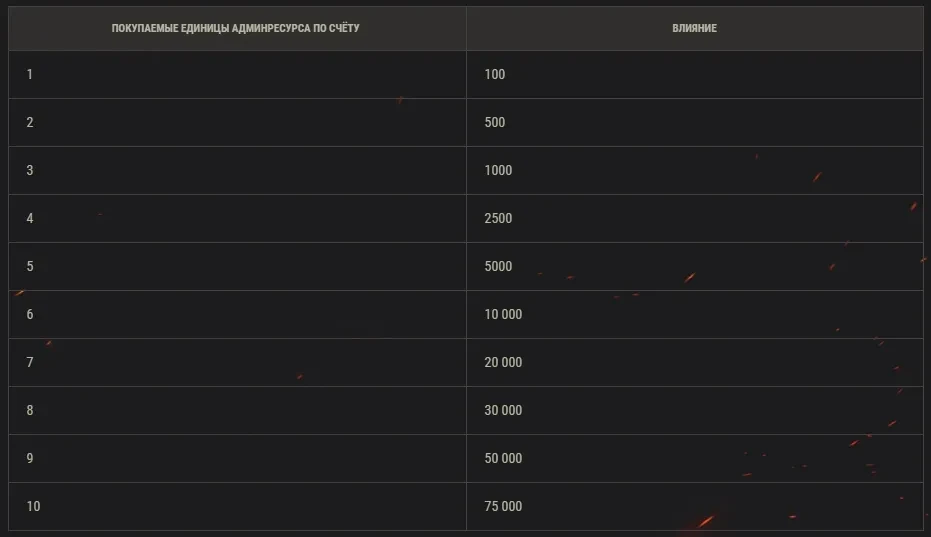This screenshot has width=931, height=537.
Task: Select the cell with unit number 3
Action: [x=30, y=170]
